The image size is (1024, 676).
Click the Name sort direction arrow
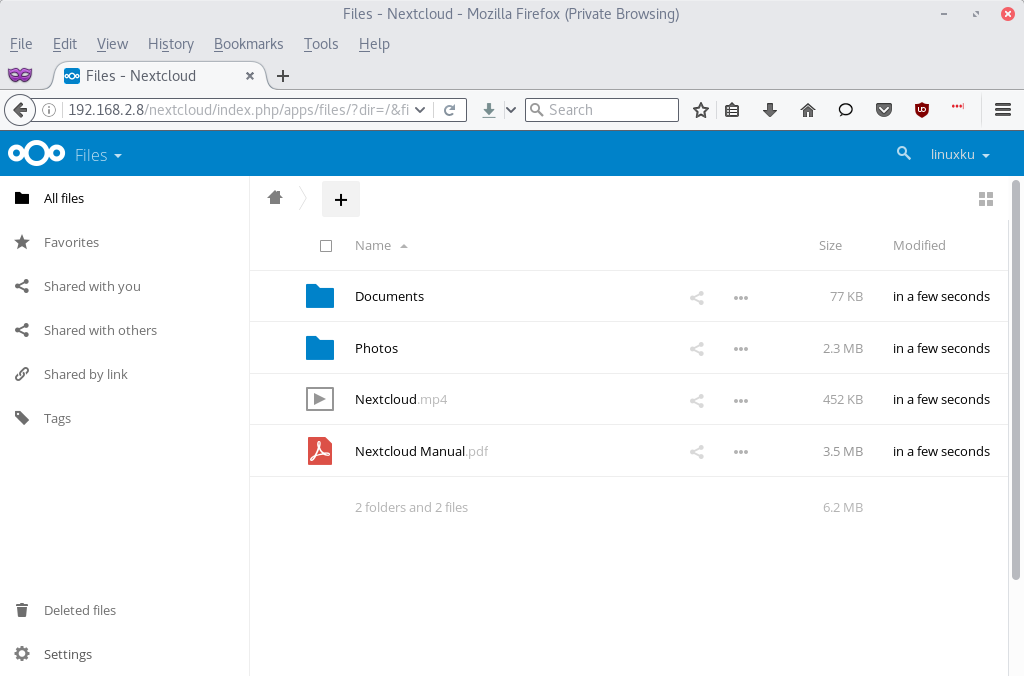click(x=404, y=246)
